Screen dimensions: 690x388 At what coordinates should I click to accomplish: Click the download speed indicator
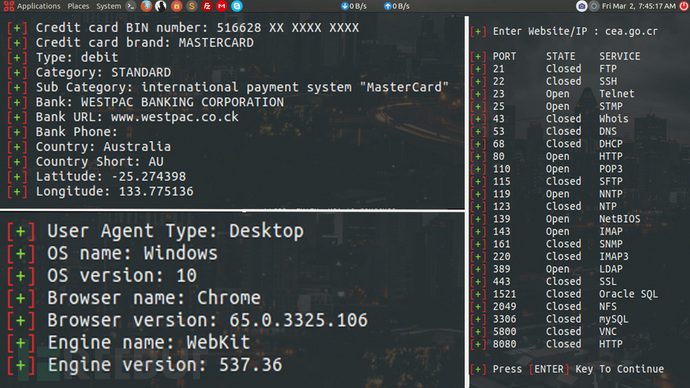point(354,6)
